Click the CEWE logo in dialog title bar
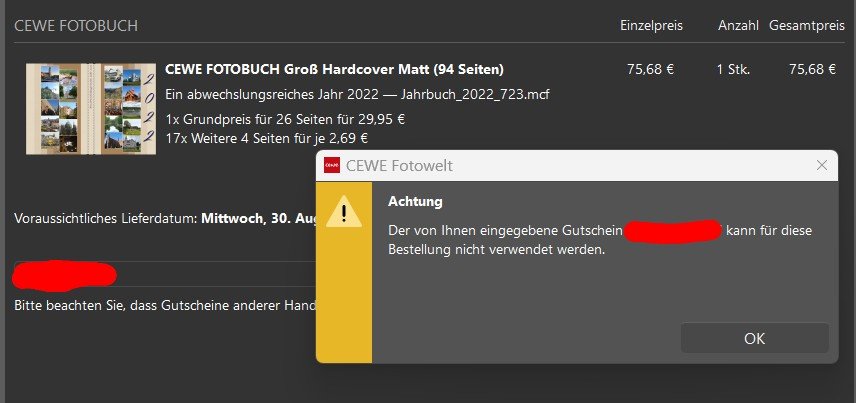 pos(332,166)
